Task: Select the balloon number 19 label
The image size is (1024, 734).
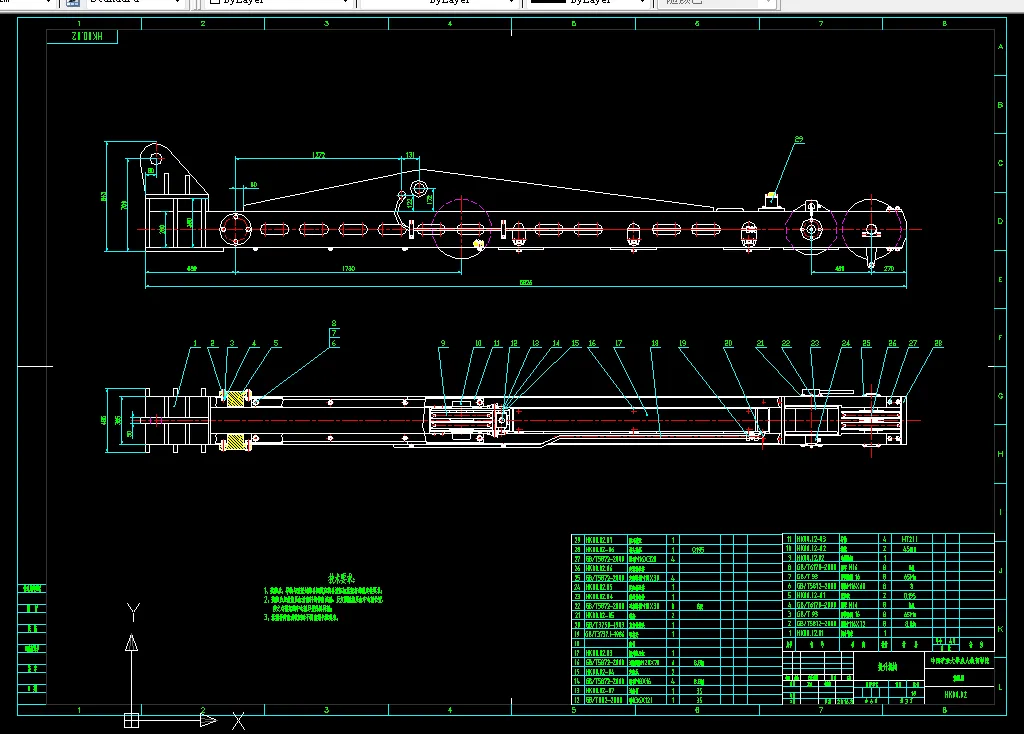Action: coord(682,343)
